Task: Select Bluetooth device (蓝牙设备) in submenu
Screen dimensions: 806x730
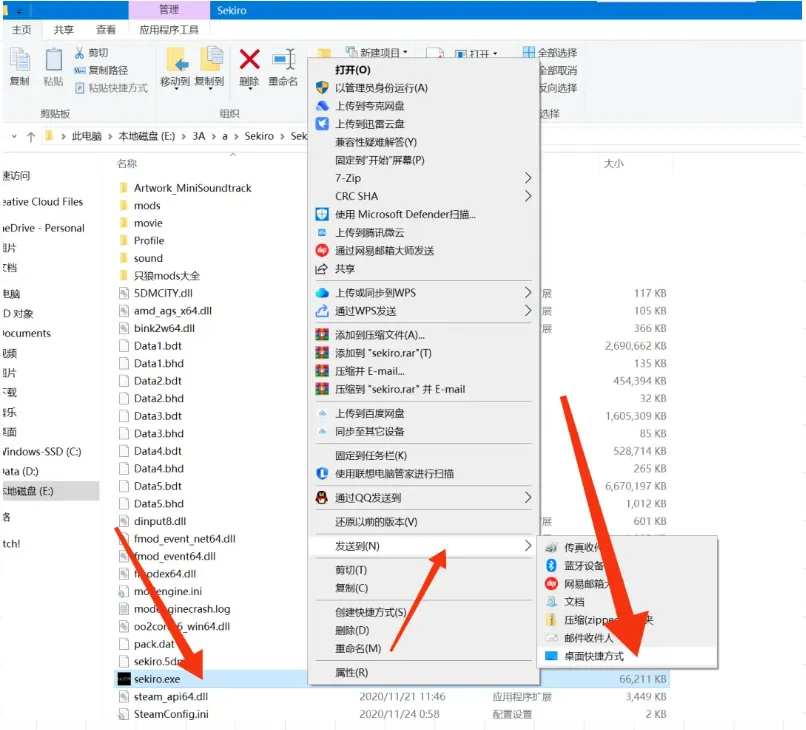Action: [627, 565]
